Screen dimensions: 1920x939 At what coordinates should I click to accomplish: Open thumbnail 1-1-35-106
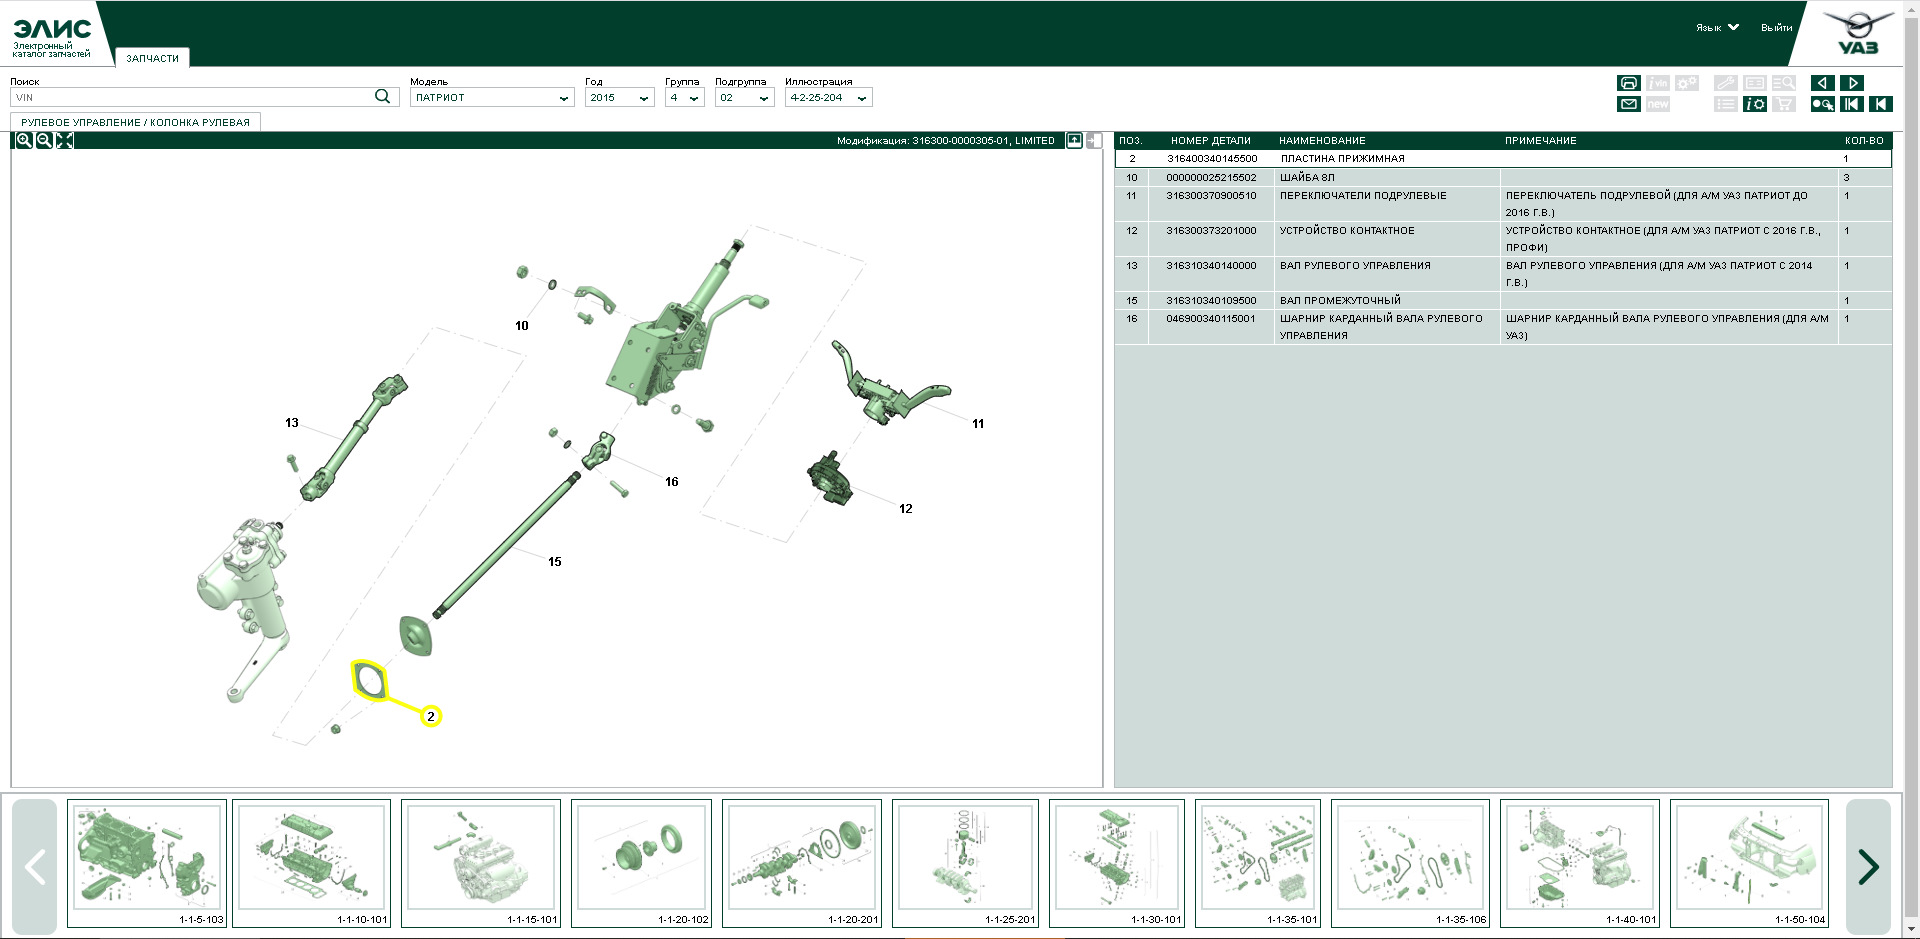(x=1410, y=864)
